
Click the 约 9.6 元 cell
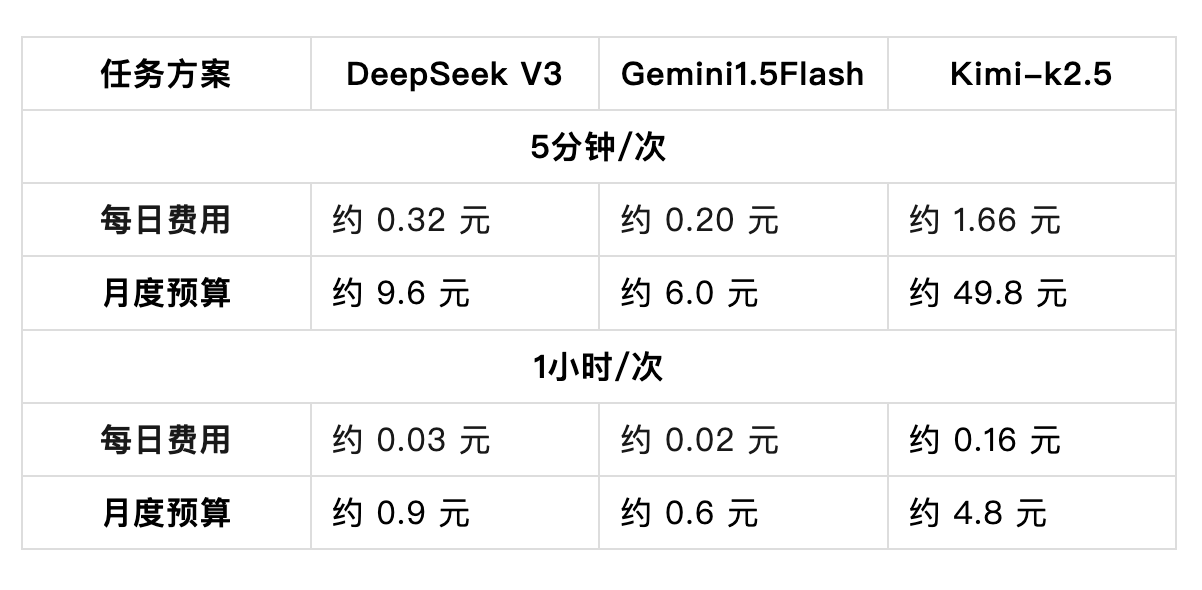[x=401, y=293]
